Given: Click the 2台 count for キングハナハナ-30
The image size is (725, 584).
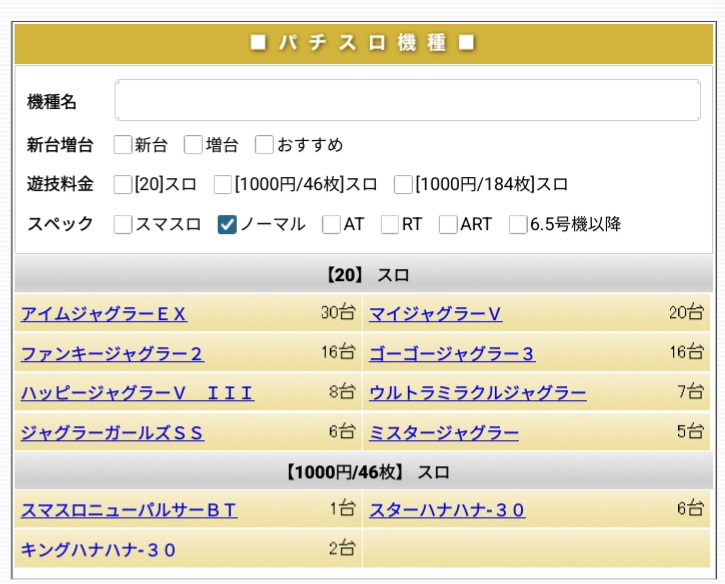Looking at the screenshot, I should (342, 549).
